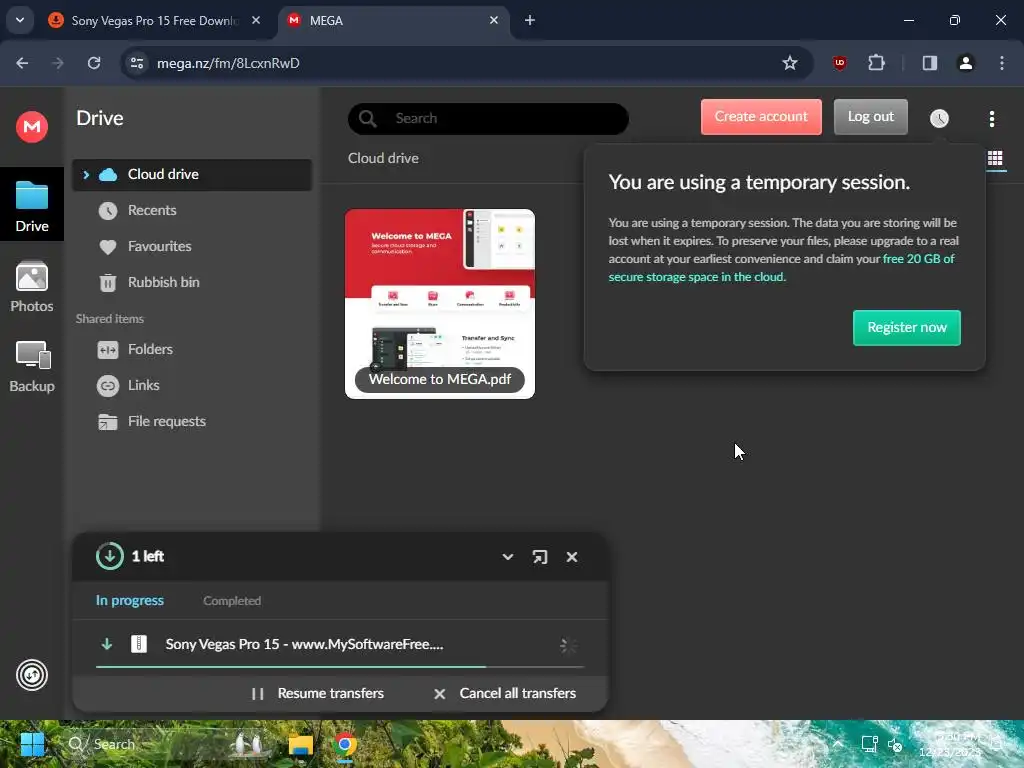Expand the Cloud drive tree chevron

click(x=86, y=174)
